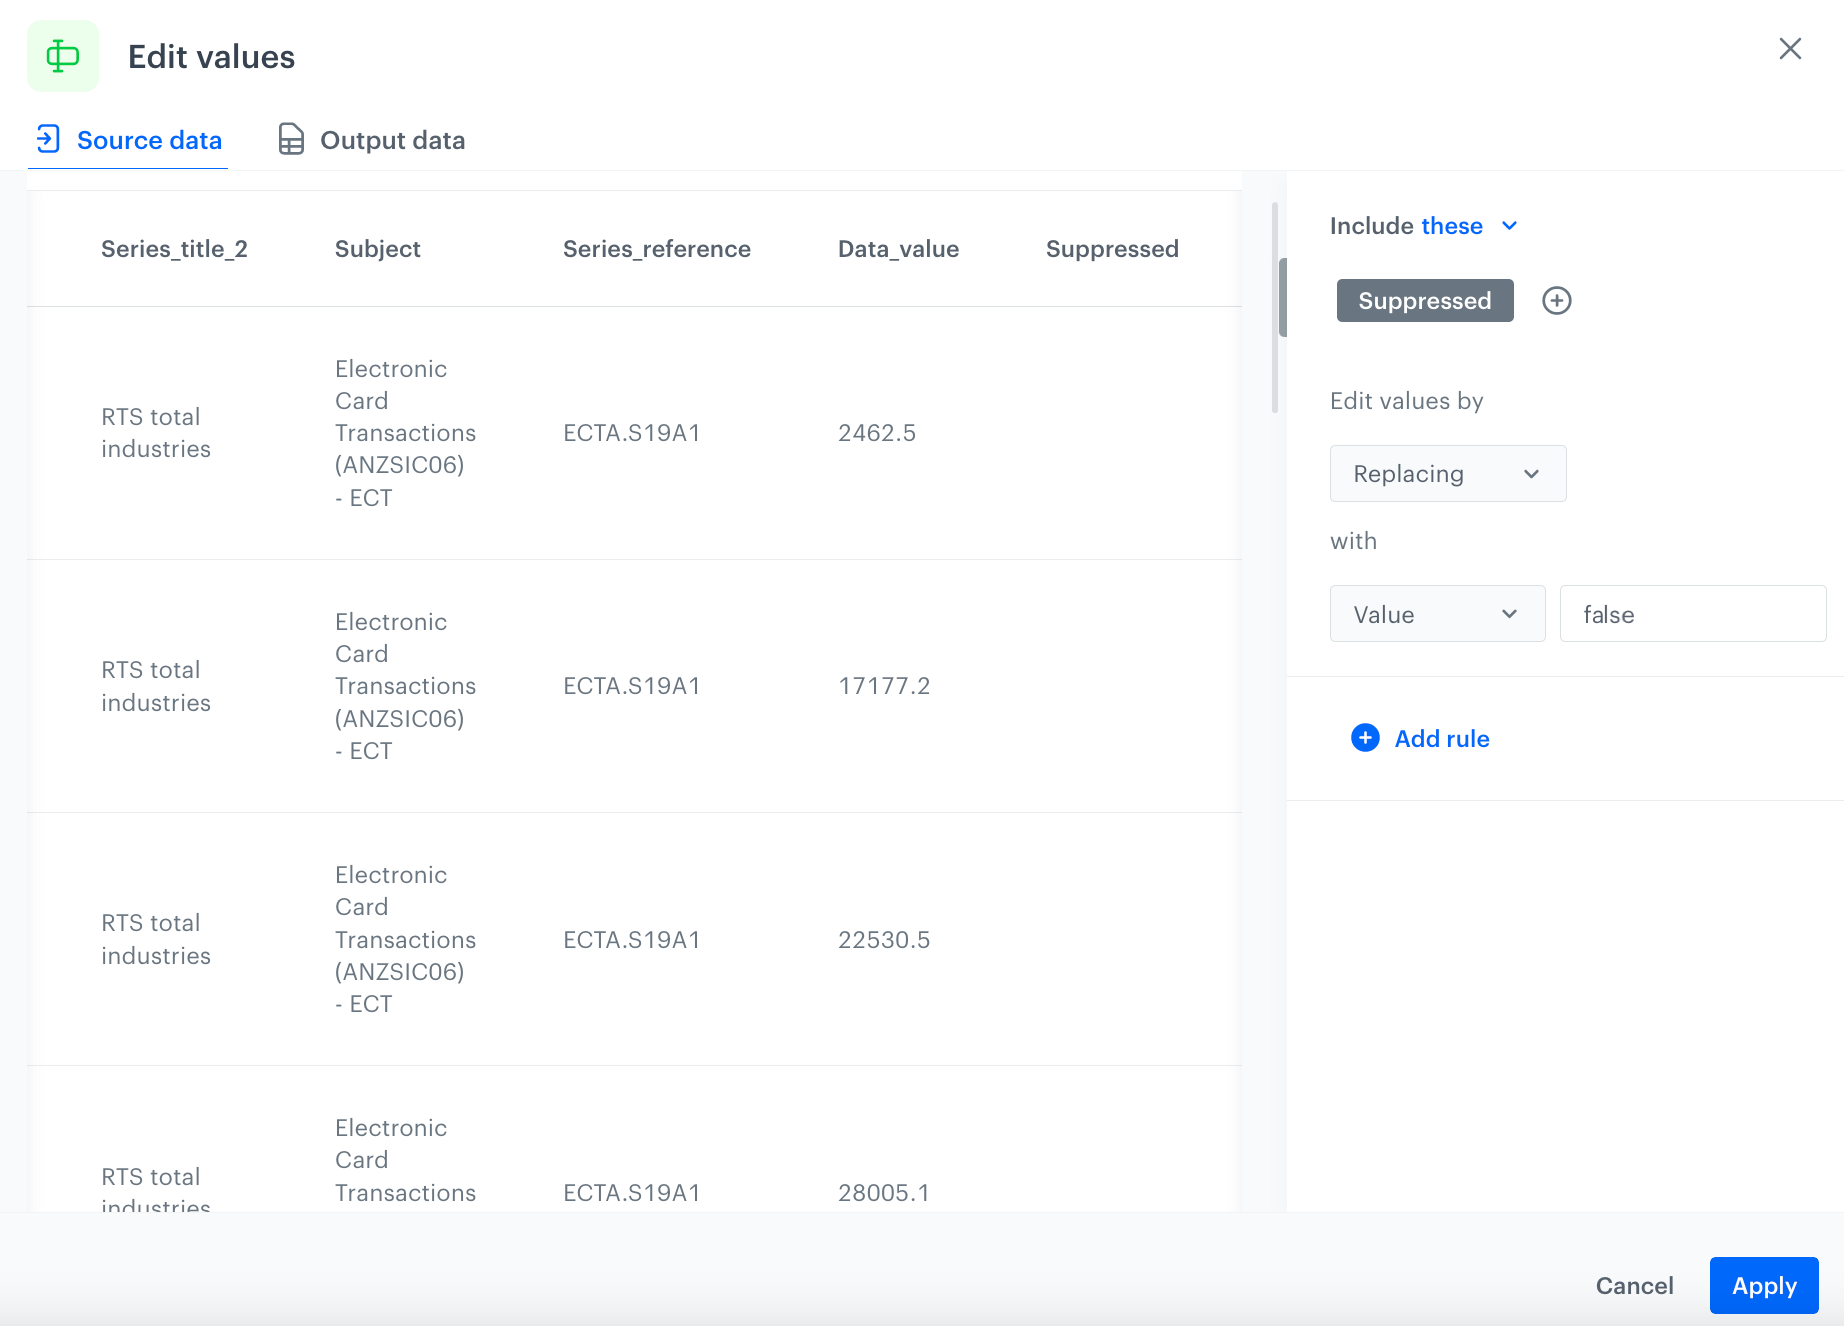Click the Output data table icon
The image size is (1844, 1326).
pyautogui.click(x=291, y=139)
